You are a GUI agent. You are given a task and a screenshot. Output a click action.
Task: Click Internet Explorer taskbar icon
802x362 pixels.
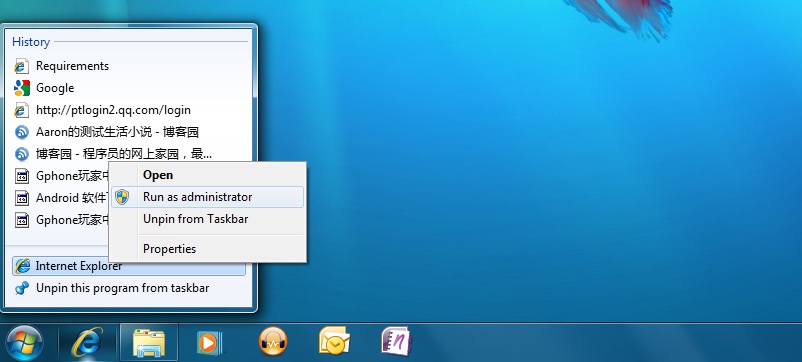coord(87,342)
